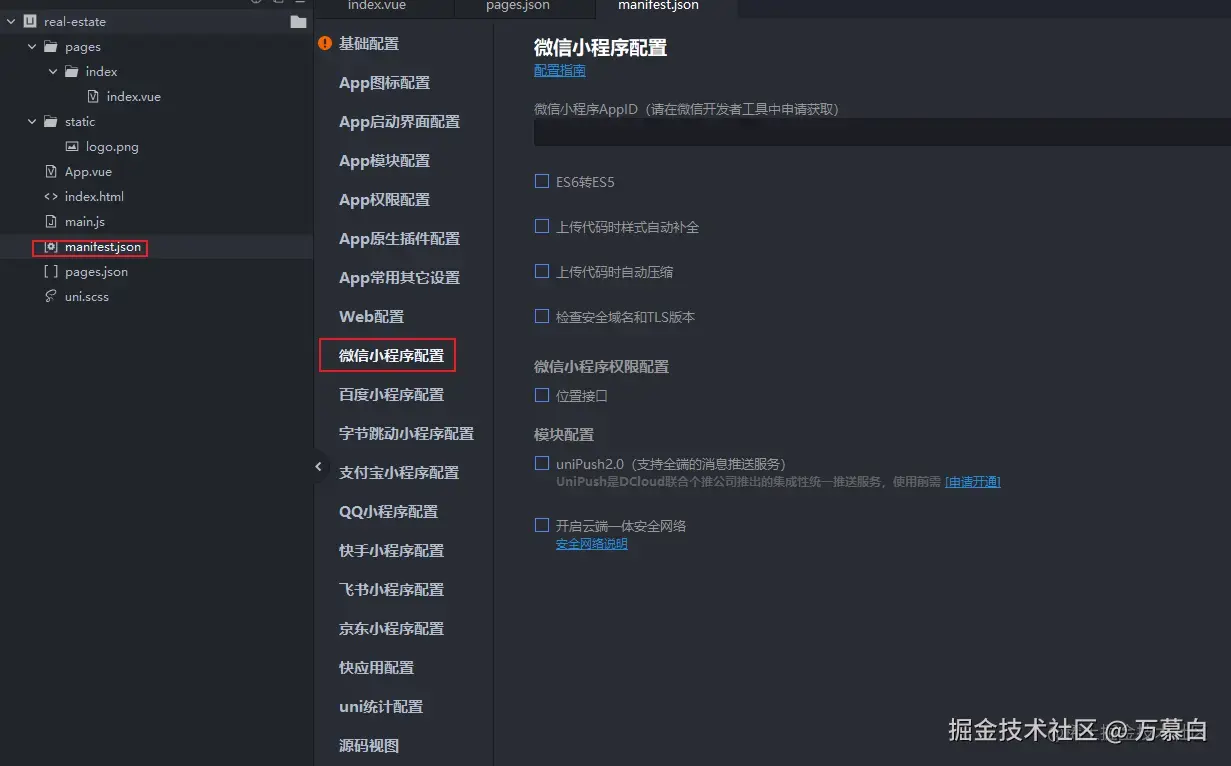
Task: Check 上传代码时自动压缩 option
Action: (542, 271)
